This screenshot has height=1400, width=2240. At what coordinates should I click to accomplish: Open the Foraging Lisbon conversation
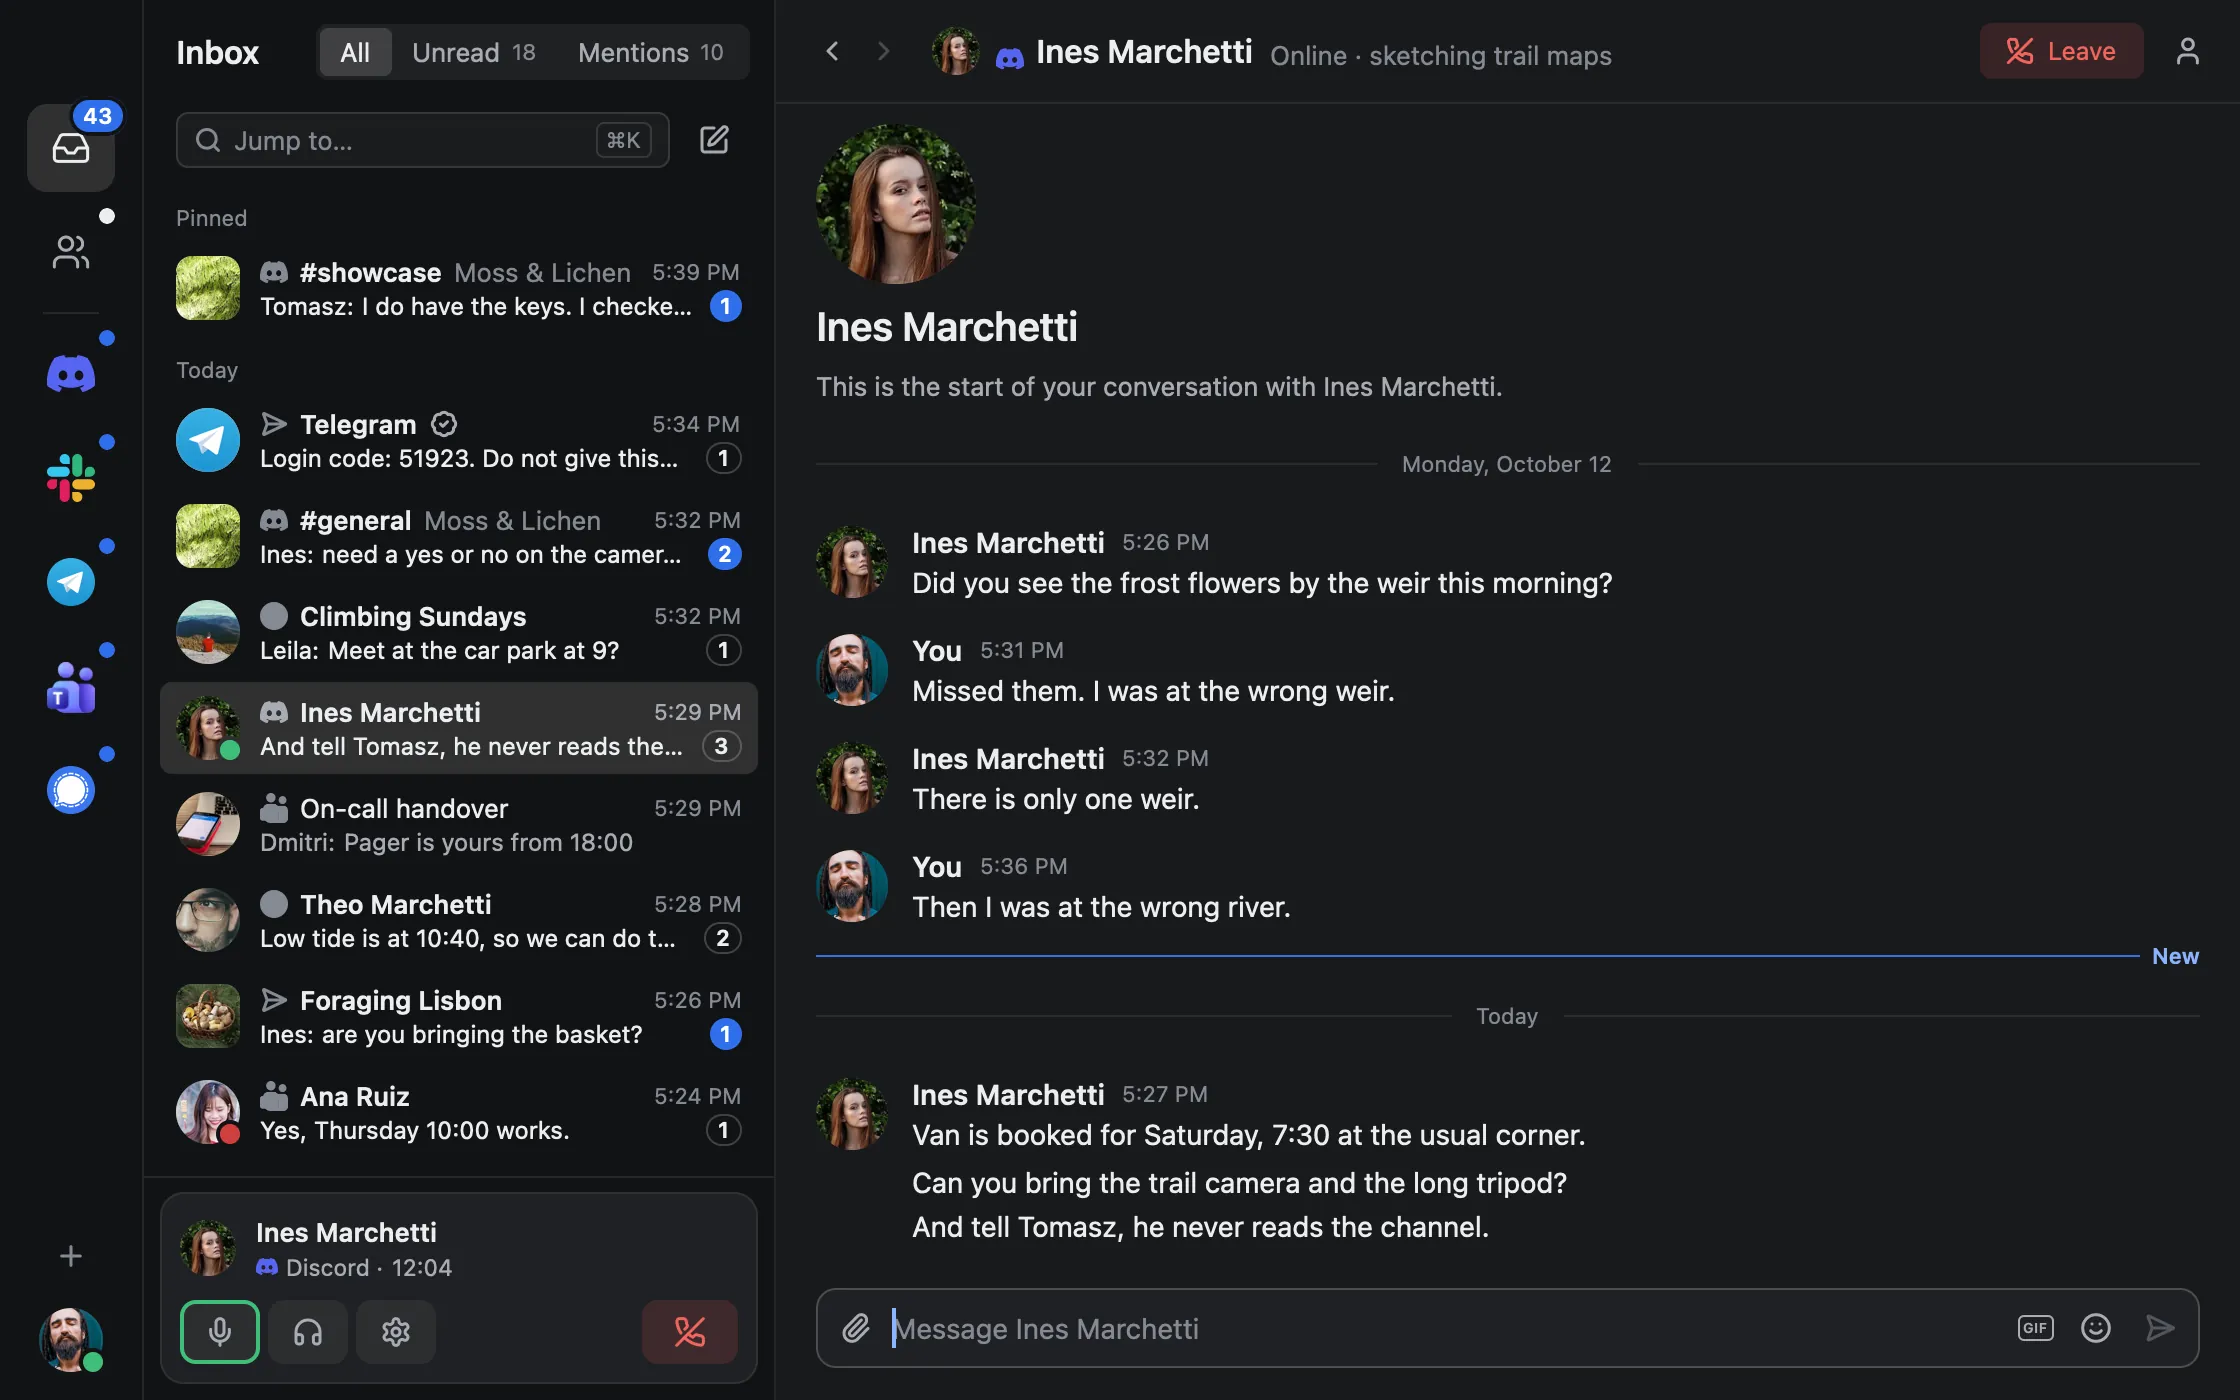459,1016
